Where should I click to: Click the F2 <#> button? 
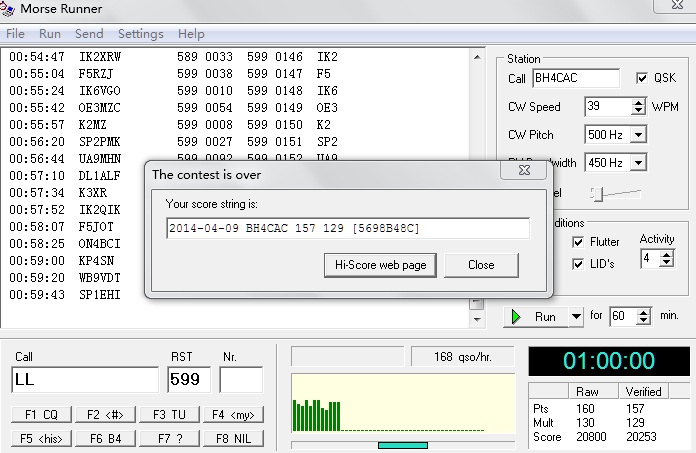tap(105, 415)
